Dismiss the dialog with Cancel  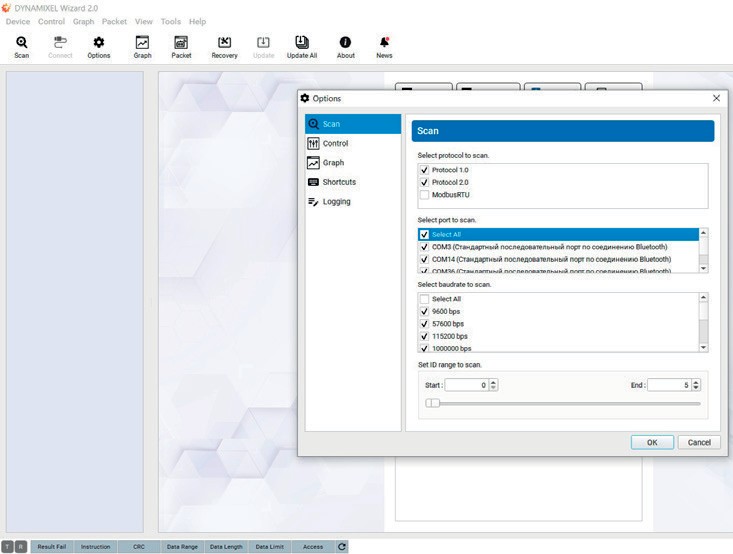tap(699, 442)
